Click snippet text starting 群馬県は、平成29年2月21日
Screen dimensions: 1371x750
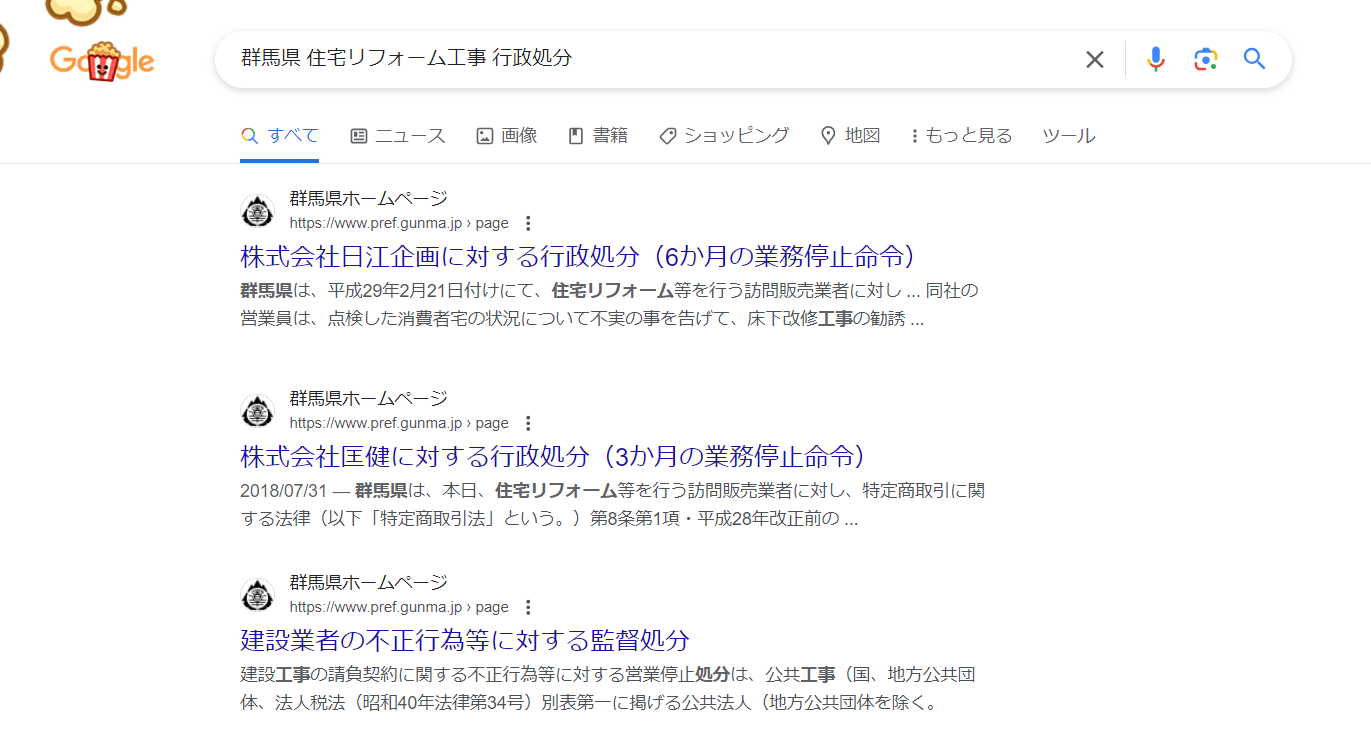(x=609, y=305)
